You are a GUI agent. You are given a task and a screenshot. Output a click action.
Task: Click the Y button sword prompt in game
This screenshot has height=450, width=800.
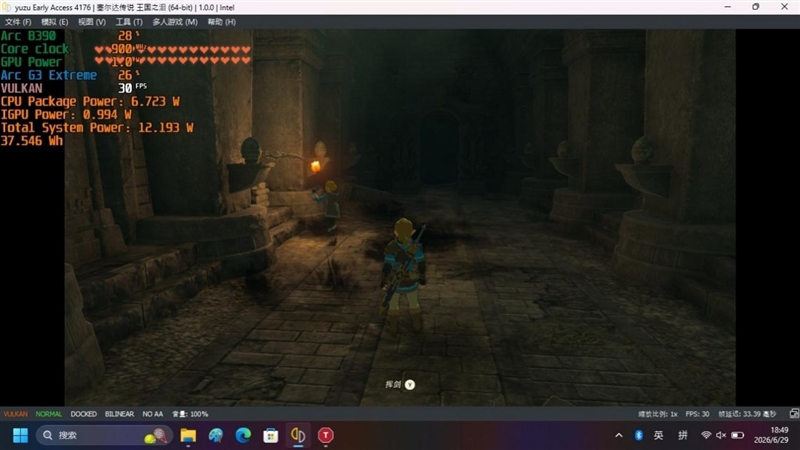click(410, 385)
